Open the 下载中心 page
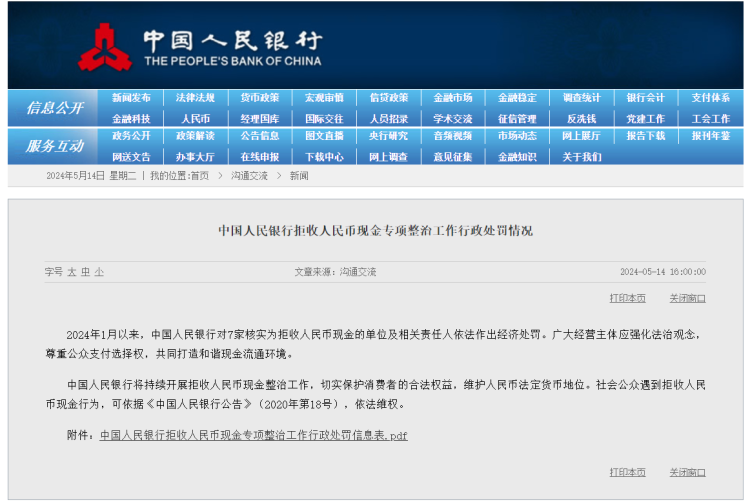 (x=324, y=156)
